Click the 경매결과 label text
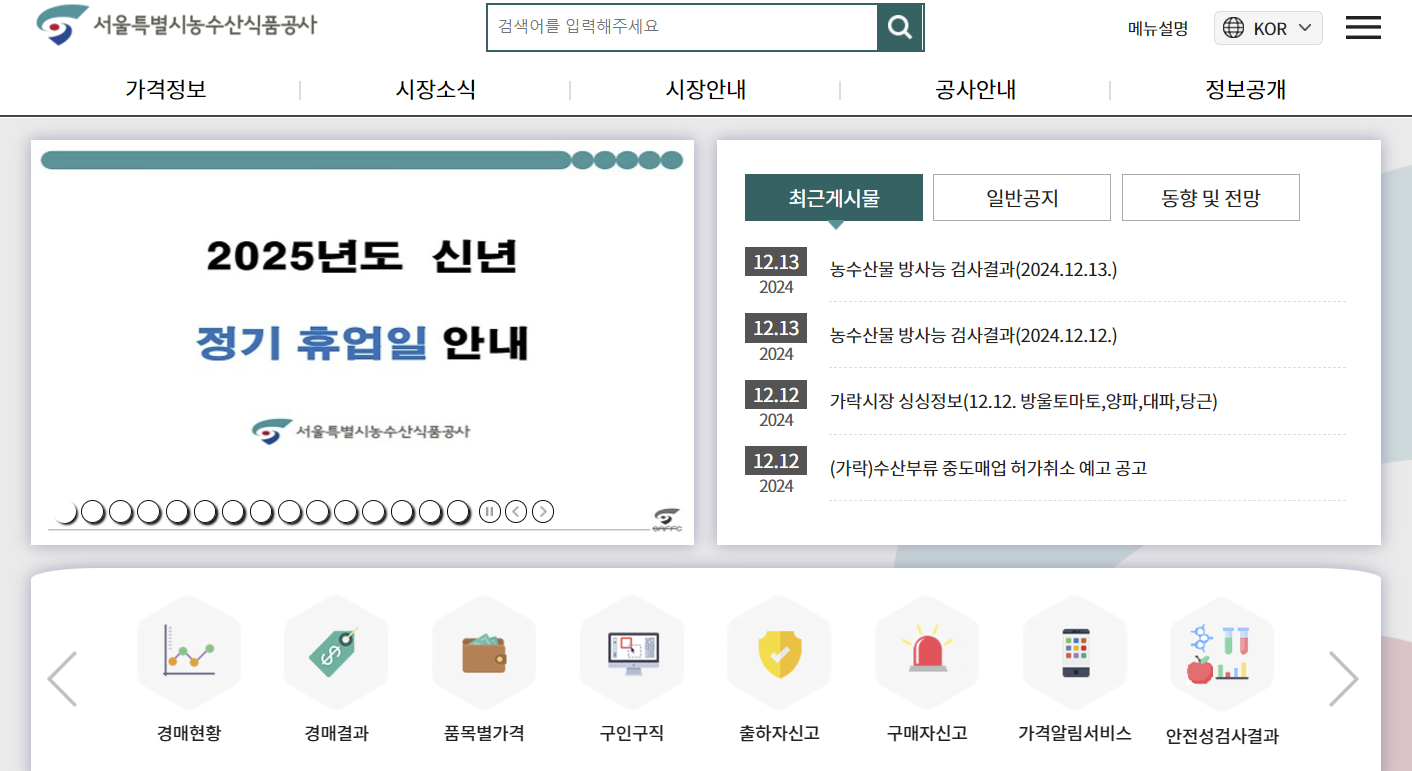 pyautogui.click(x=337, y=733)
